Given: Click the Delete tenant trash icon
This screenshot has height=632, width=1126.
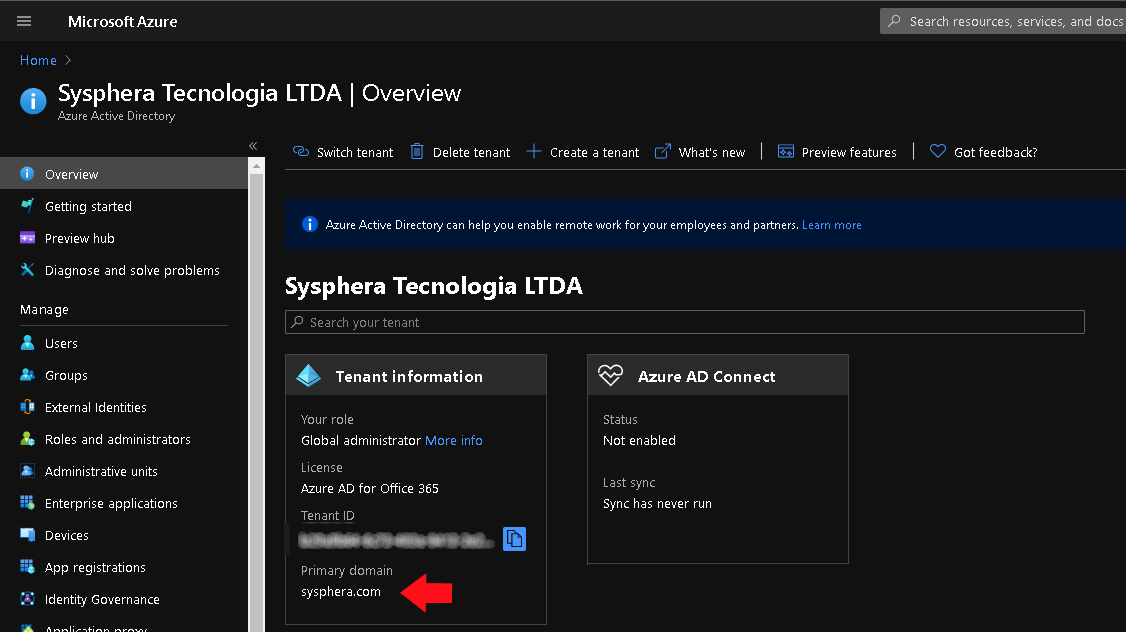Looking at the screenshot, I should point(417,152).
